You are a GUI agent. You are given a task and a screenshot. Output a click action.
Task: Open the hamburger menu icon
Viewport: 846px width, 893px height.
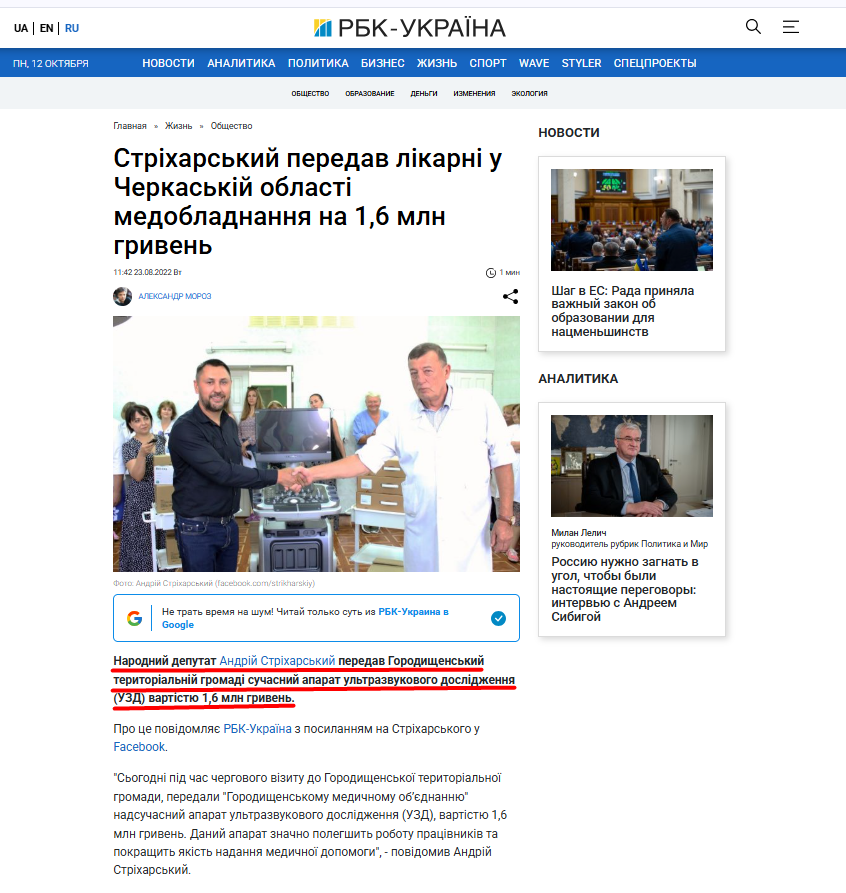790,27
